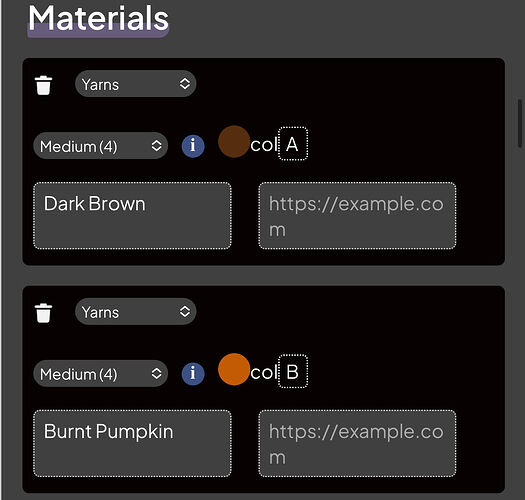Expand Medium (4) weight dropdown for col A
Viewport: 525px width, 500px height.
click(x=100, y=146)
